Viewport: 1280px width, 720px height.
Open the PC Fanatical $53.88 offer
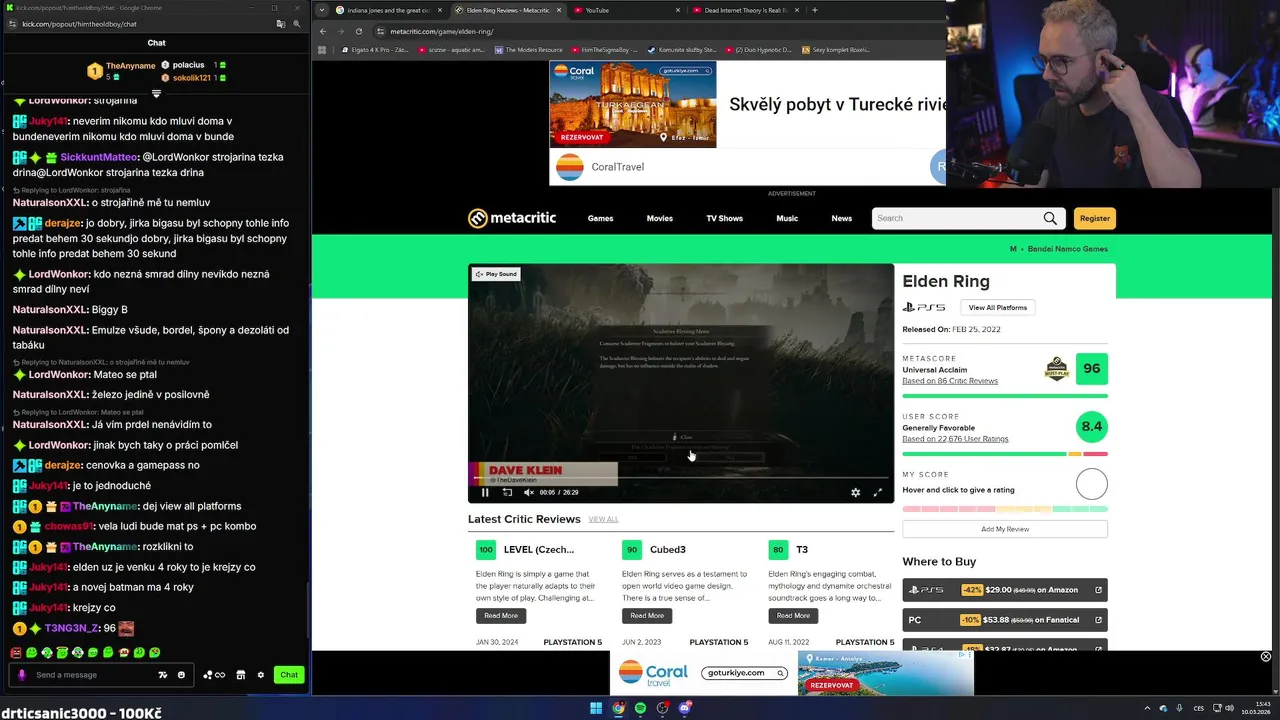[1005, 620]
